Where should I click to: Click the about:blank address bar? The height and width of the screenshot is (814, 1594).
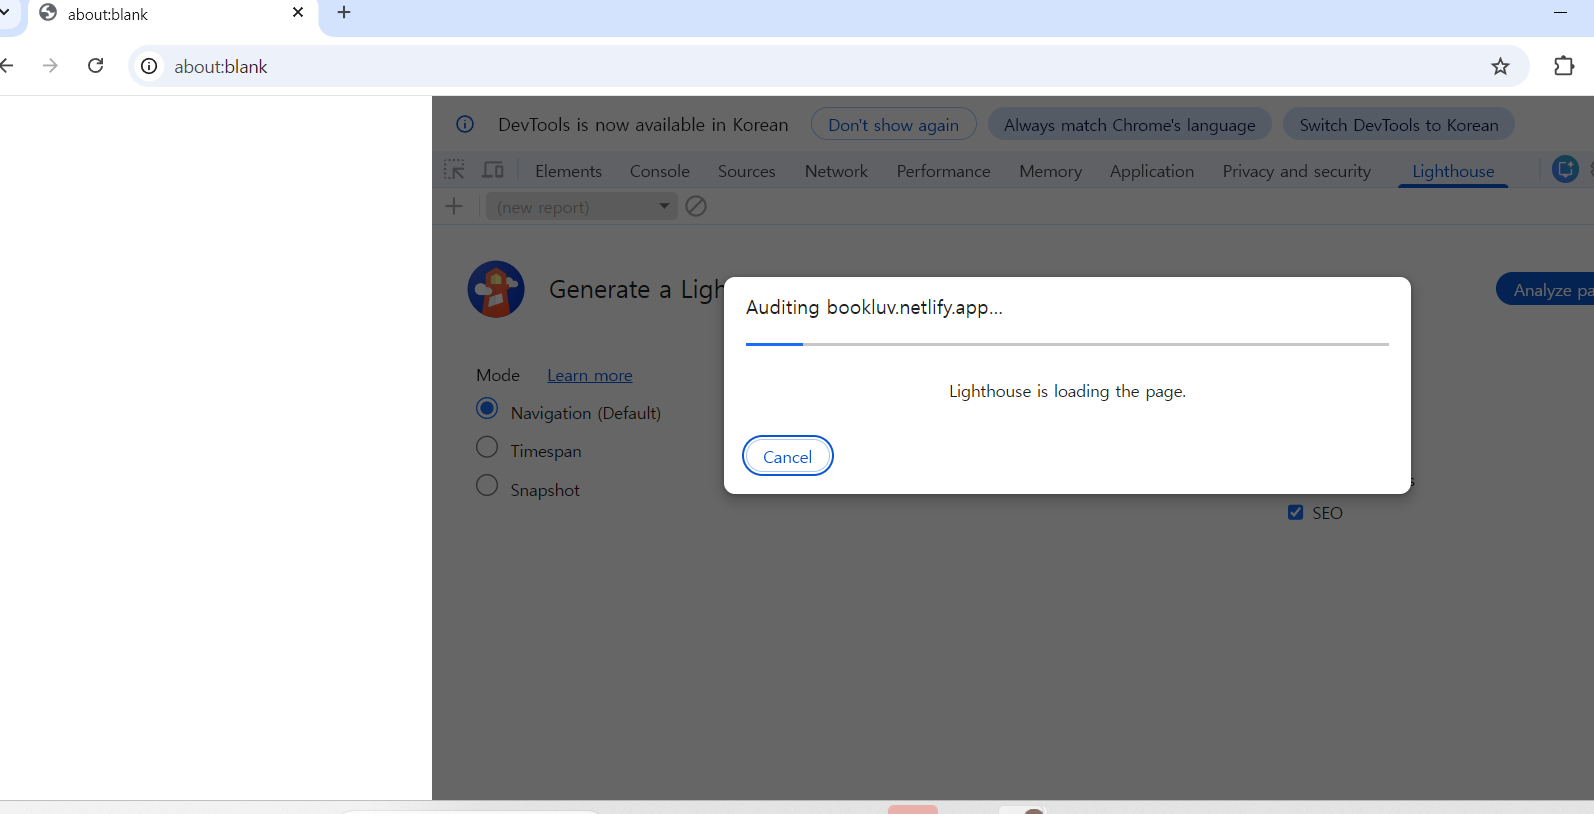tap(829, 66)
